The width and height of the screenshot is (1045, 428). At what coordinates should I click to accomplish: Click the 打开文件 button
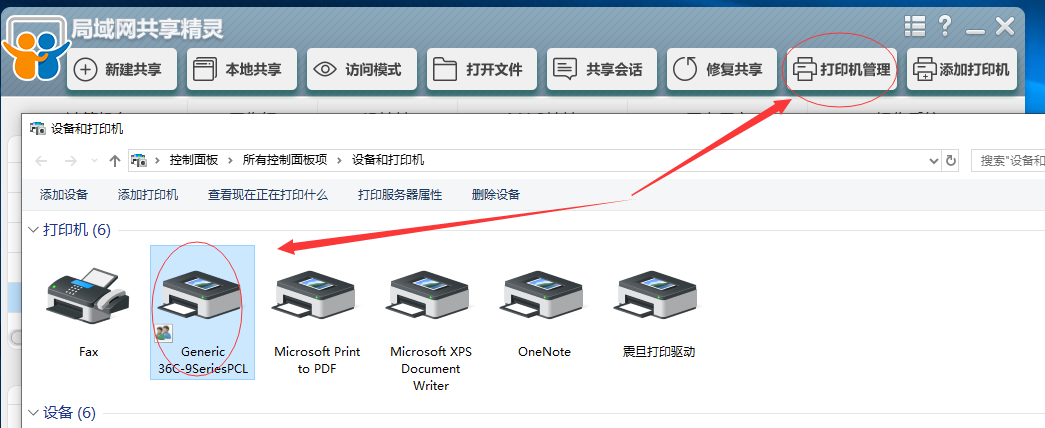point(482,69)
